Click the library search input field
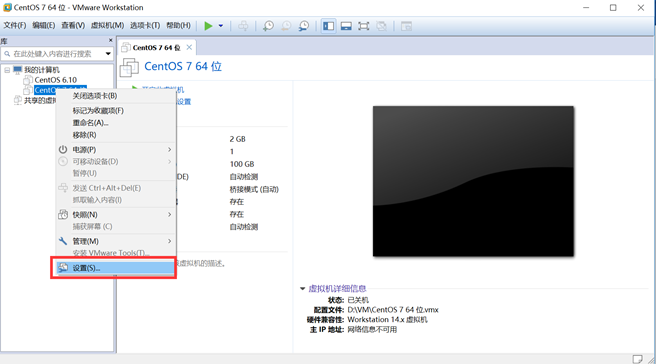The image size is (656, 364). click(x=52, y=54)
